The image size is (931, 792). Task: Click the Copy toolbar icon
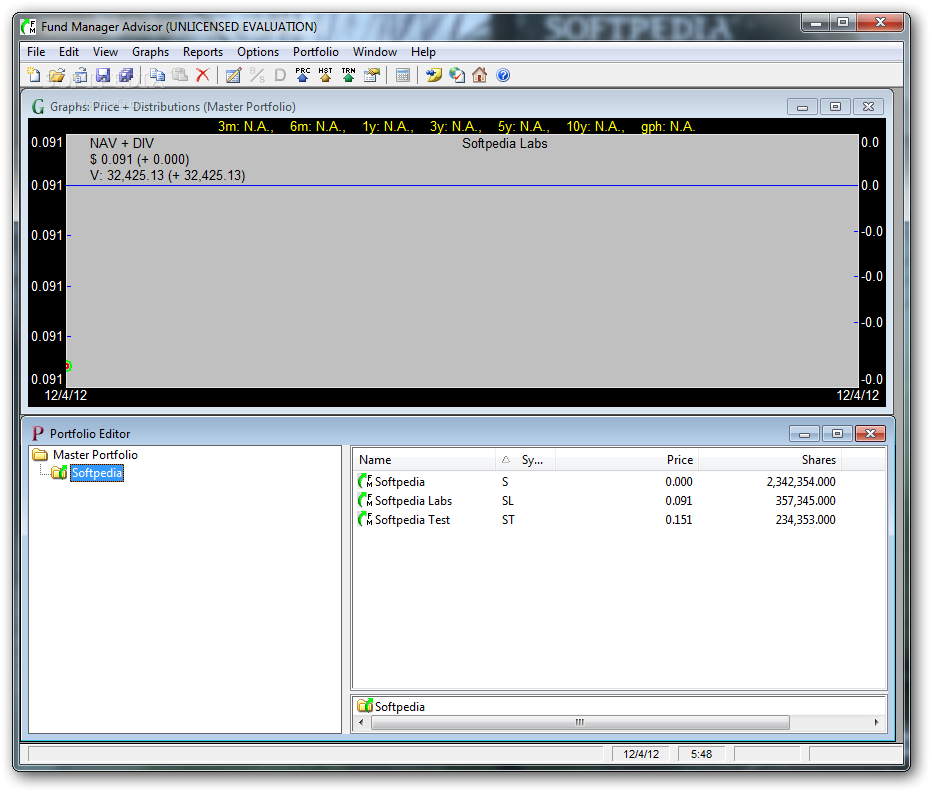[157, 75]
